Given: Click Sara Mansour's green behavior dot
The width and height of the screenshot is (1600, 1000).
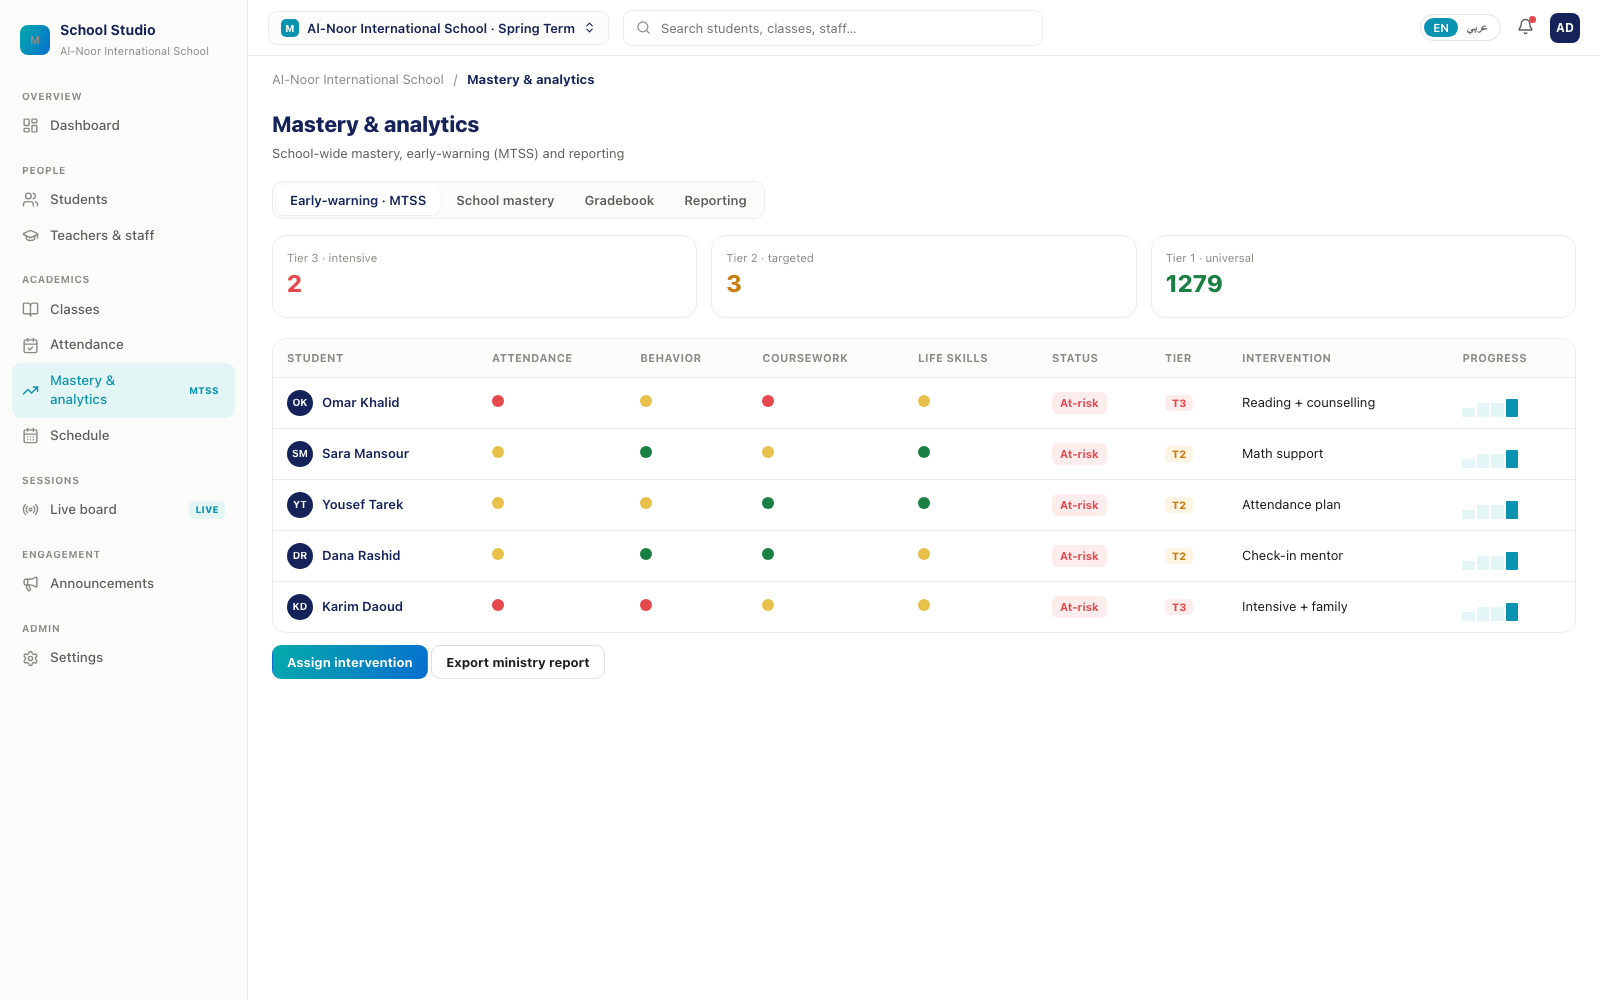Looking at the screenshot, I should point(646,452).
